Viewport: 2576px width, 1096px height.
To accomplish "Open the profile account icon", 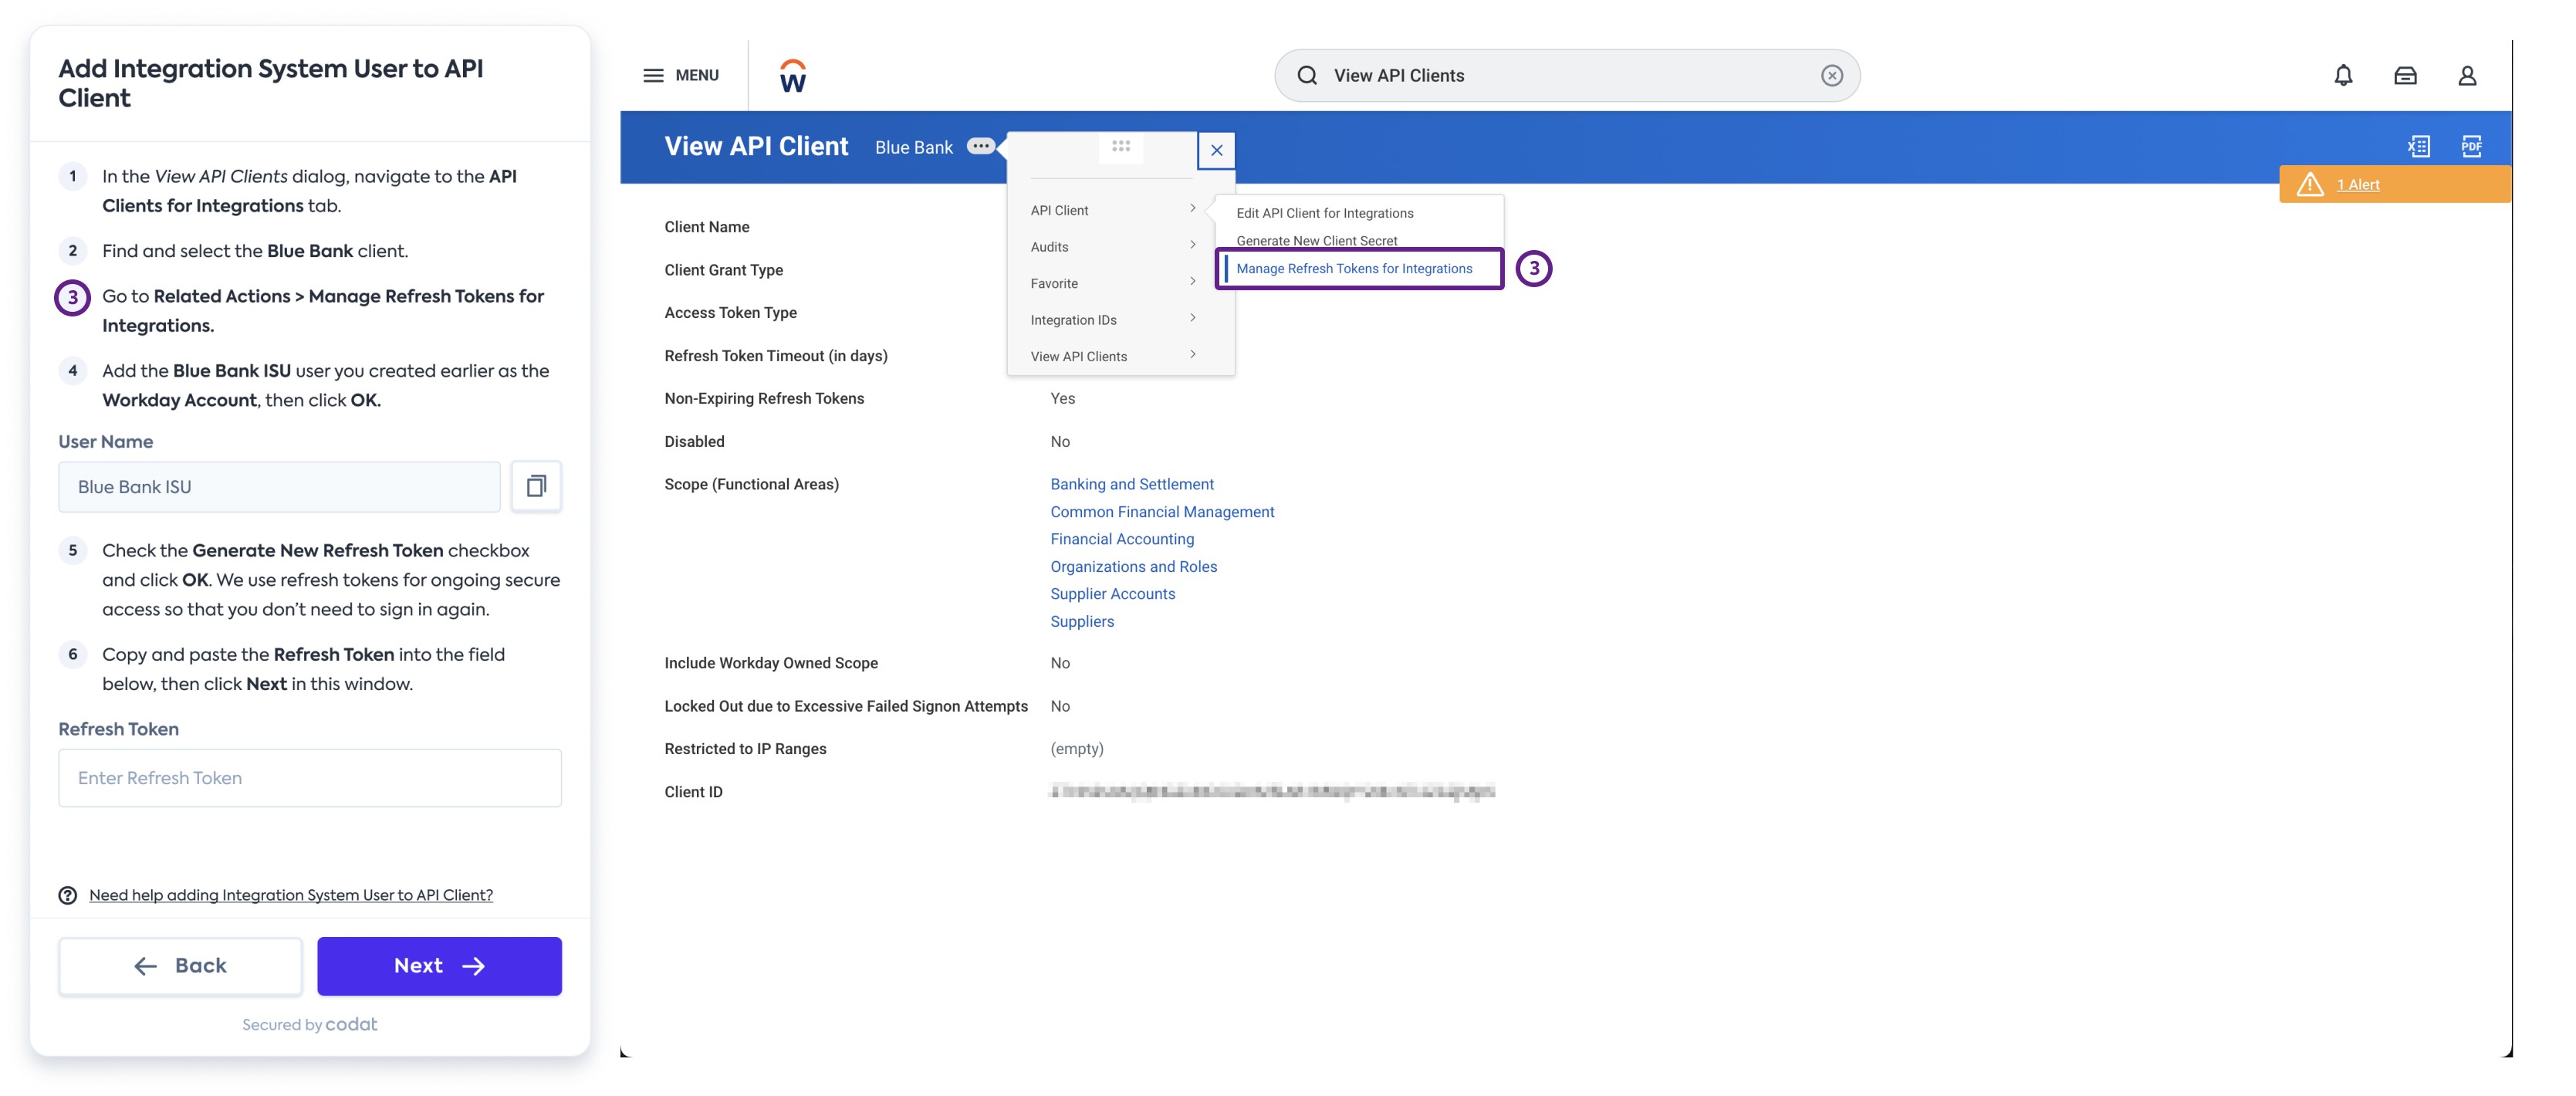I will click(2468, 75).
